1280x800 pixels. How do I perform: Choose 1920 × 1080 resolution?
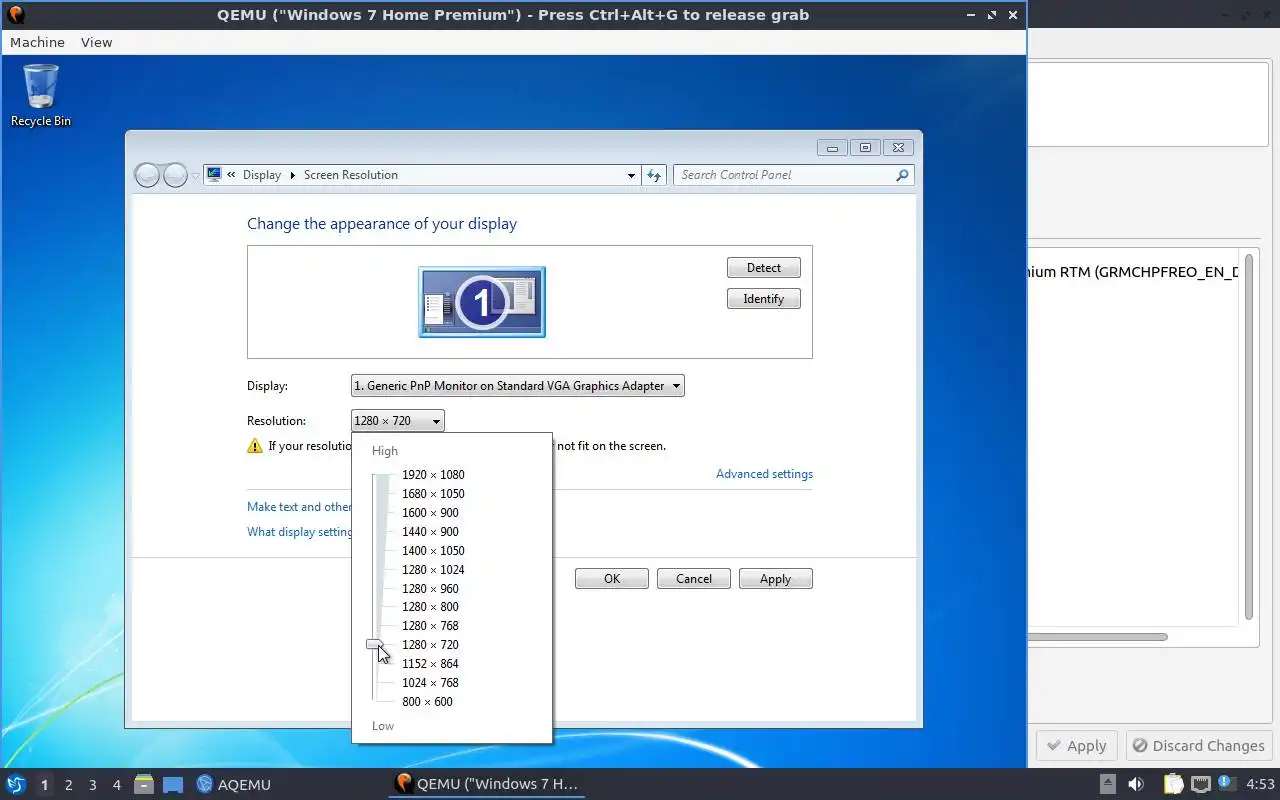(x=433, y=475)
